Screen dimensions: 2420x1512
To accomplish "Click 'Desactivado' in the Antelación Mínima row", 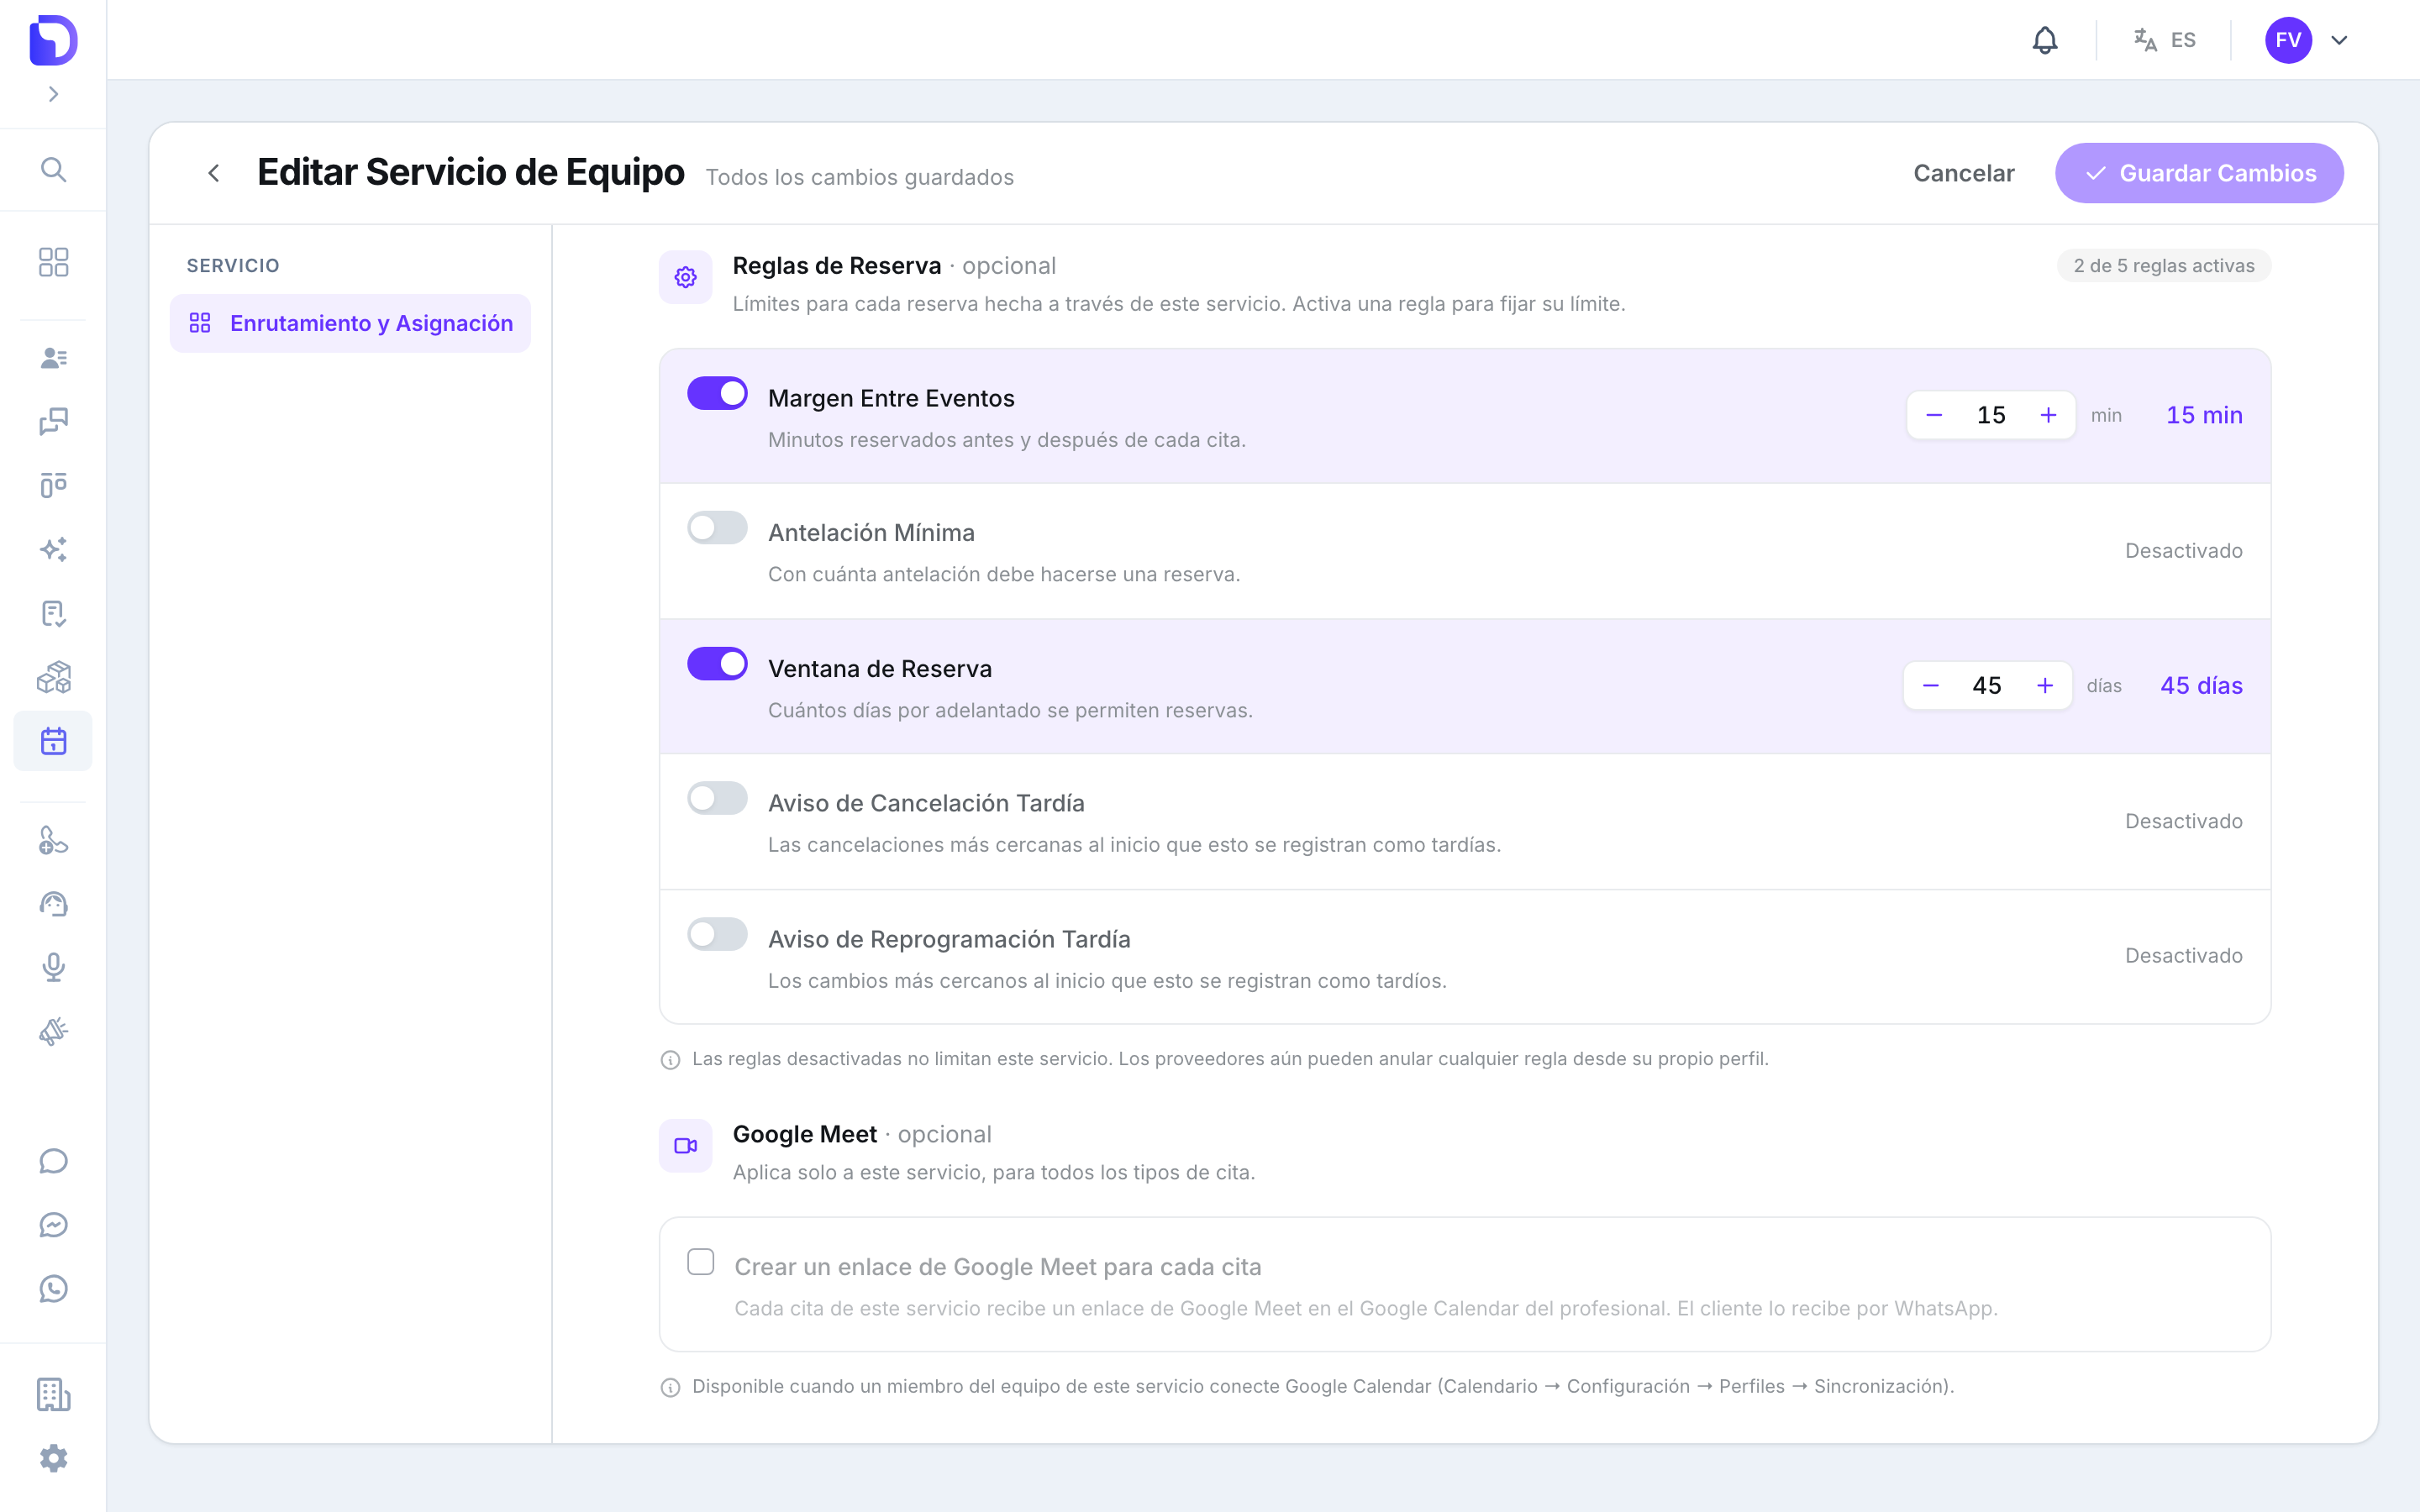I will click(x=2183, y=551).
